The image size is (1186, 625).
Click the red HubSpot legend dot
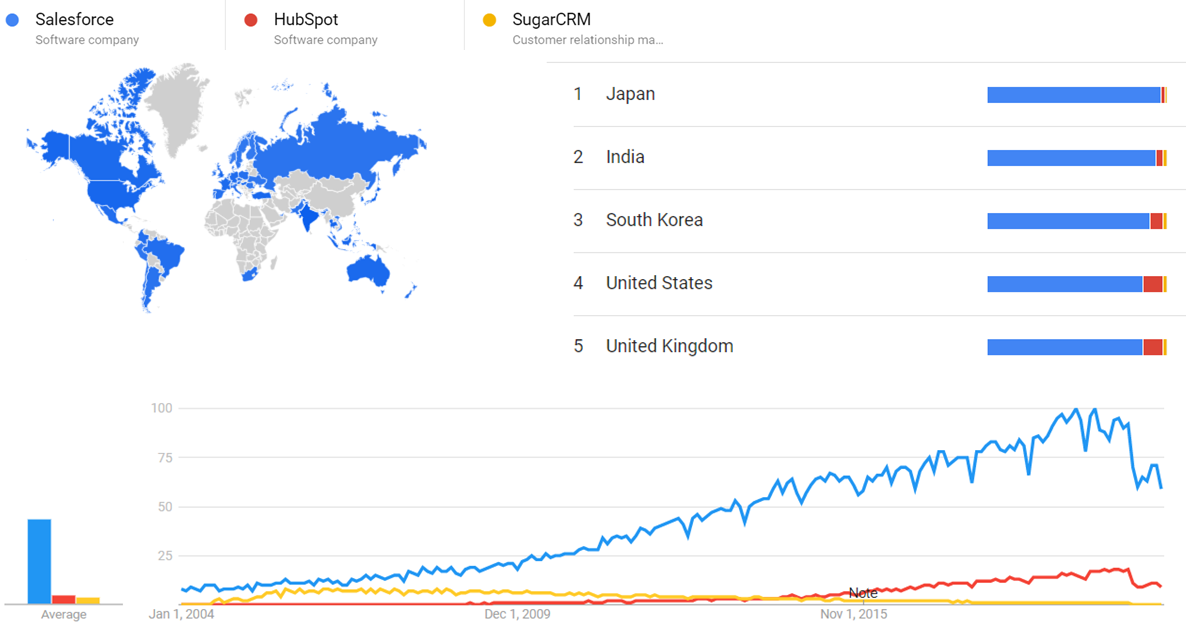(x=251, y=20)
